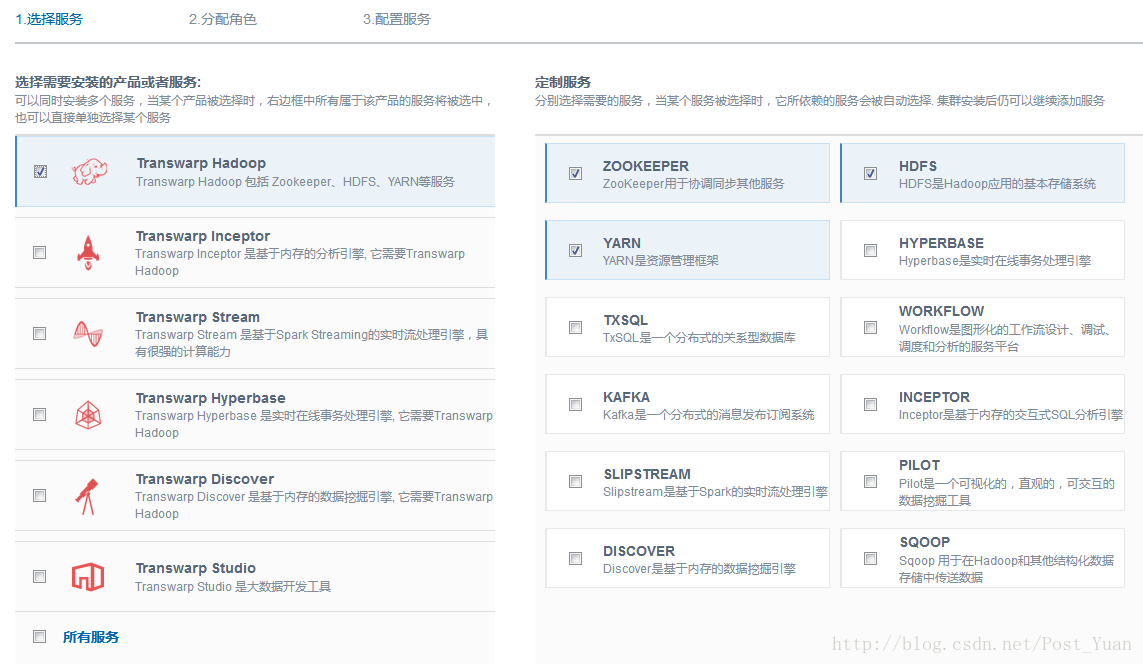Click the Transwarp Hadoop elephant icon
The height and width of the screenshot is (664, 1143).
[x=90, y=172]
